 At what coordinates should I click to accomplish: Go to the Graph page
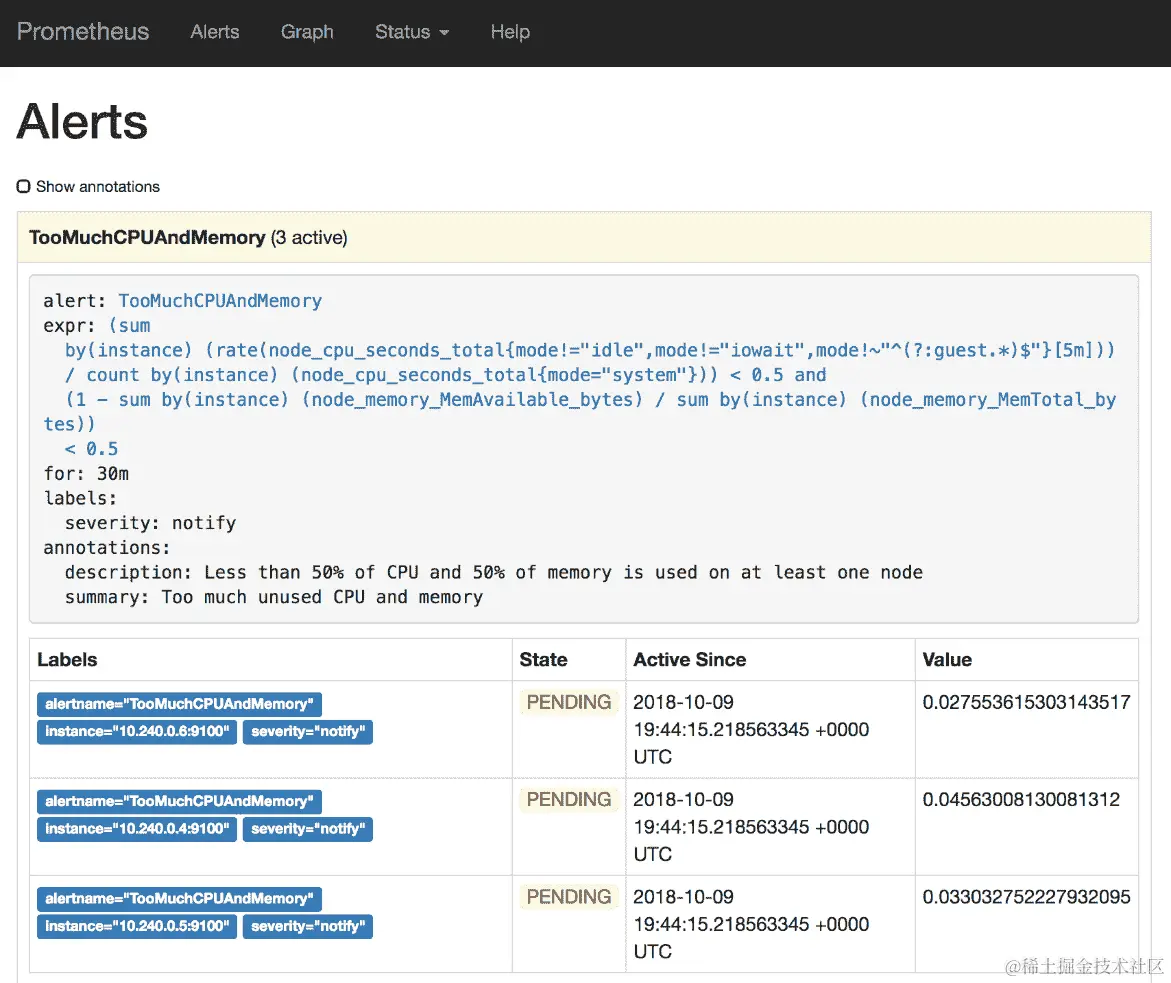tap(307, 32)
